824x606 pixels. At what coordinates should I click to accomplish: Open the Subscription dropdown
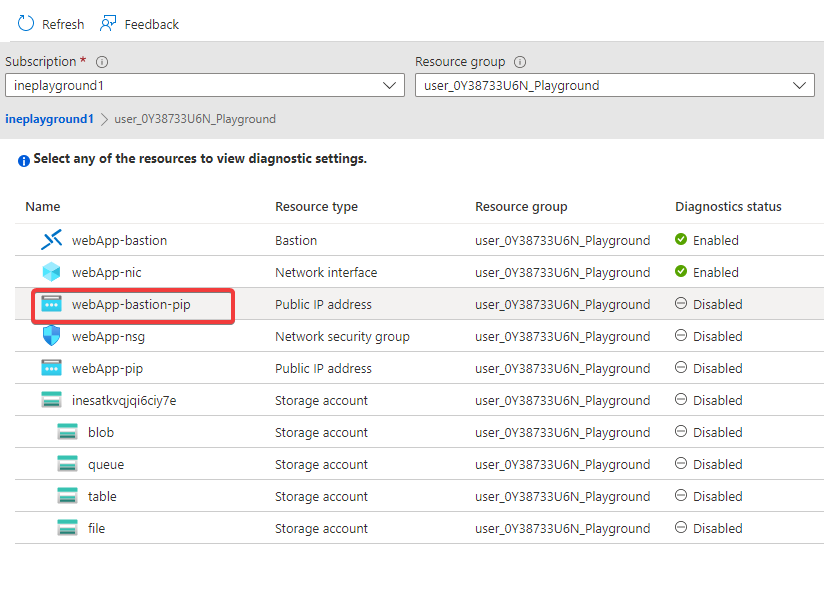point(204,86)
